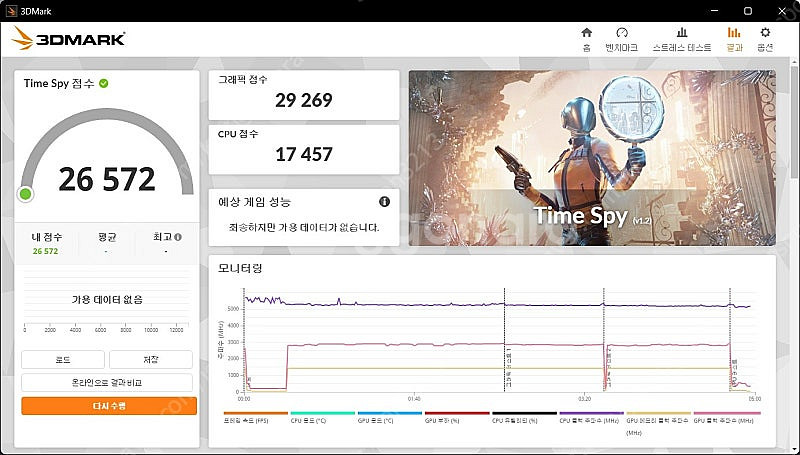This screenshot has width=800, height=455.
Task: Click the Save (저장) button
Action: pos(151,360)
